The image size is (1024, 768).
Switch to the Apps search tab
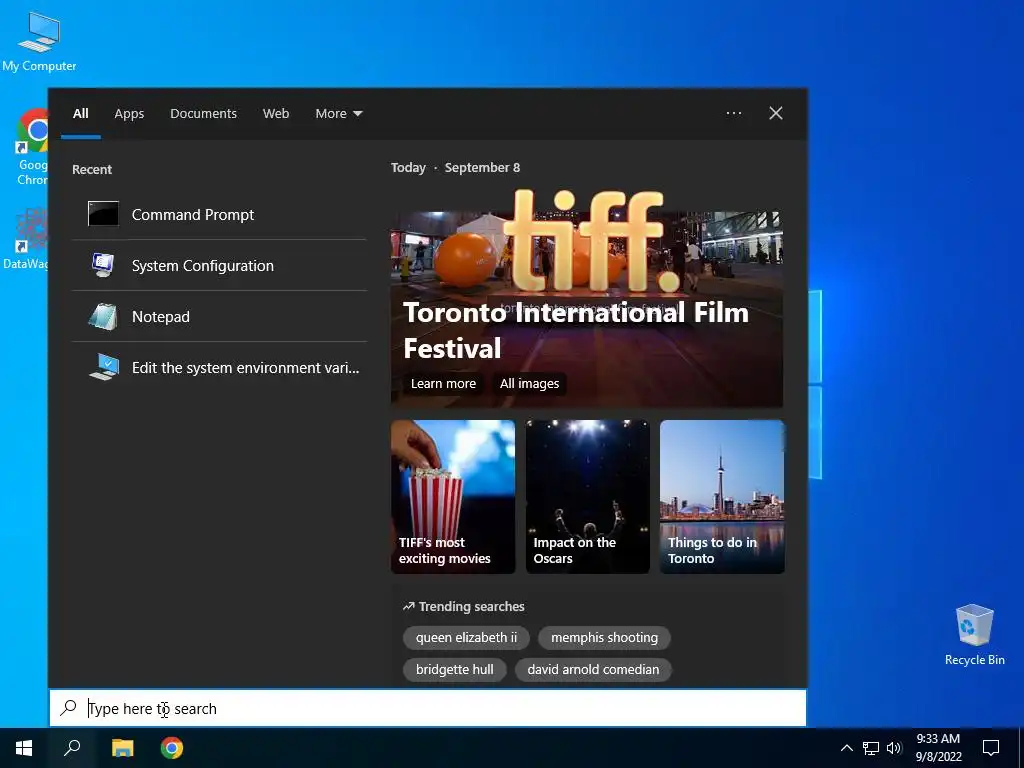[129, 113]
